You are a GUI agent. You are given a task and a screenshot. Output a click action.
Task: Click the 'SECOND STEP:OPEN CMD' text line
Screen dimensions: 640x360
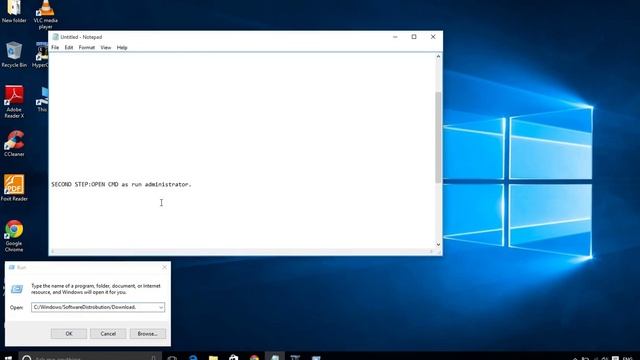(x=121, y=184)
